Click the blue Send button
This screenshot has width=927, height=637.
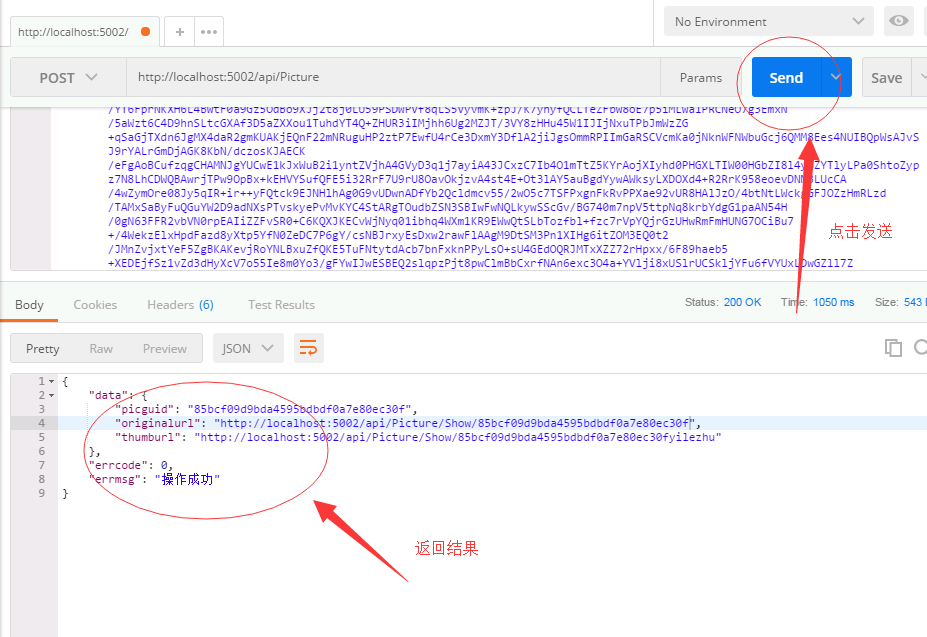click(786, 77)
